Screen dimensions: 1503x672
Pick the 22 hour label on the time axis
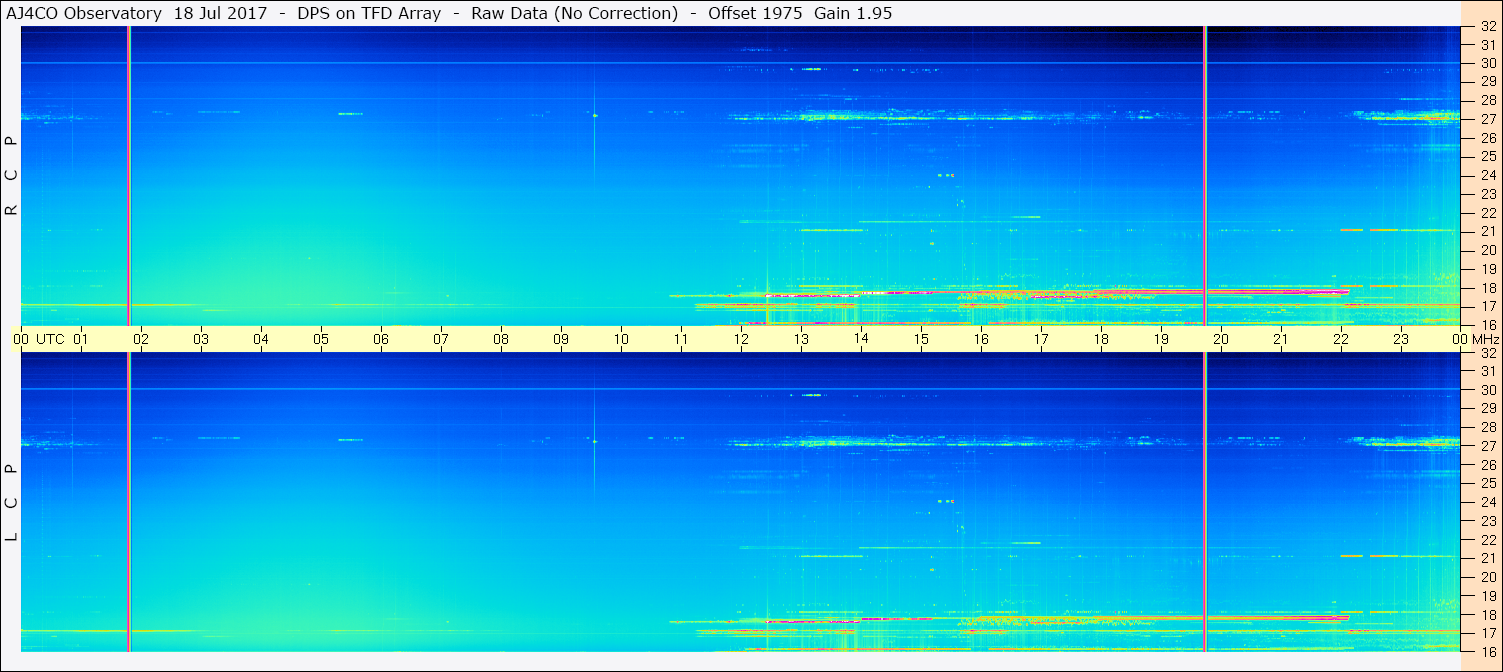point(1341,339)
